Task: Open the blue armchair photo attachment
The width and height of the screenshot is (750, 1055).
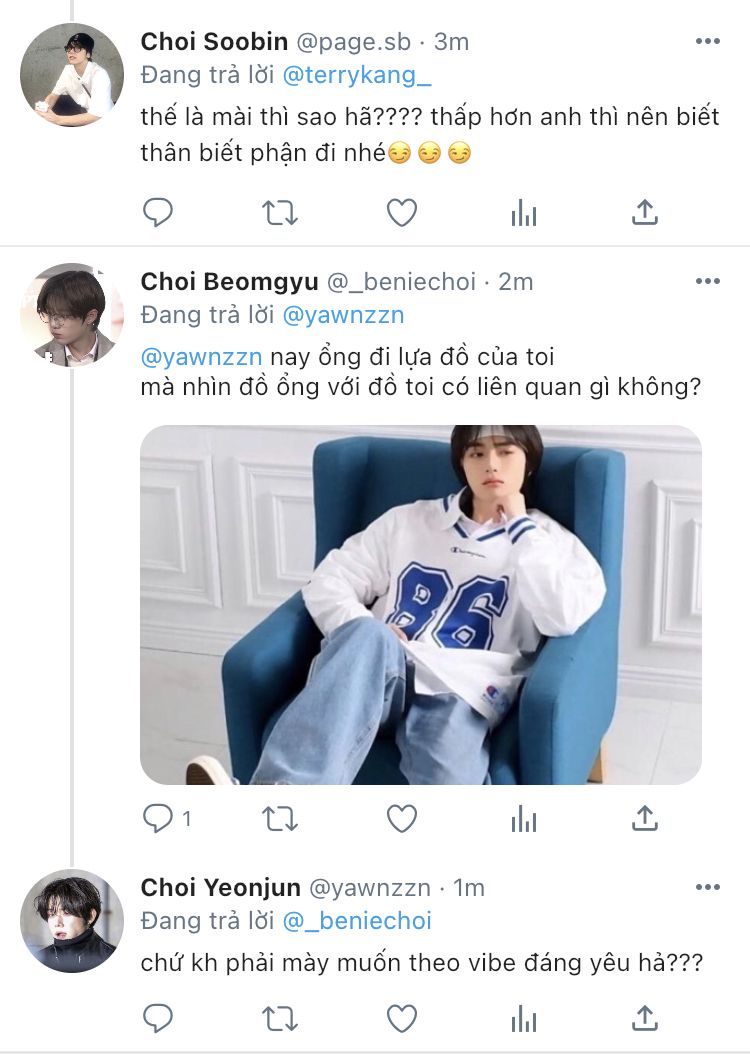Action: coord(420,604)
